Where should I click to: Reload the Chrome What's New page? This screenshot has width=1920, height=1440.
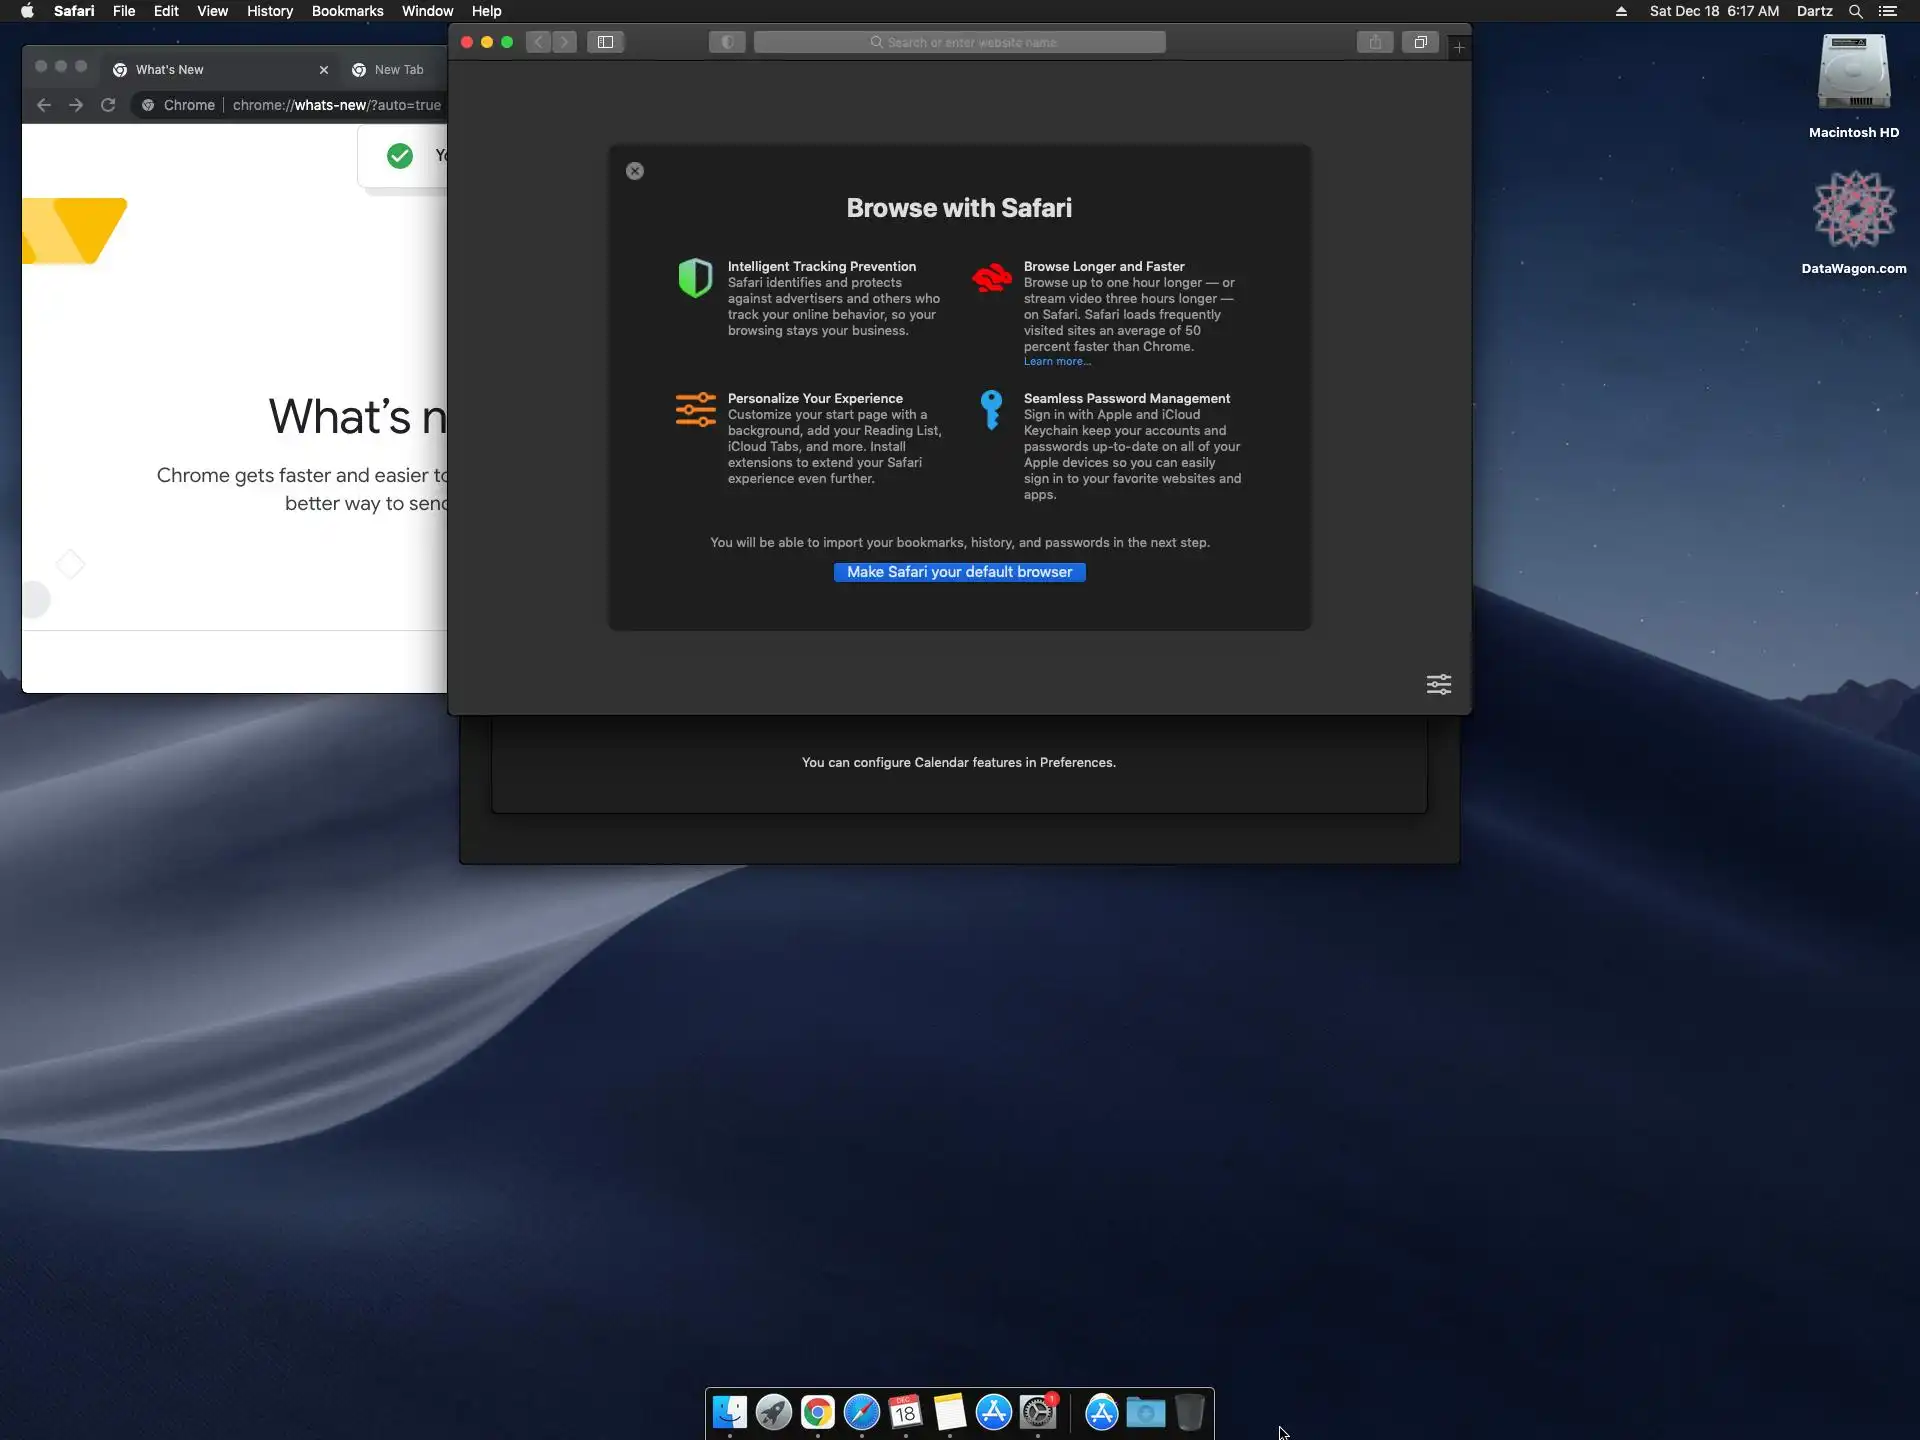pos(108,105)
